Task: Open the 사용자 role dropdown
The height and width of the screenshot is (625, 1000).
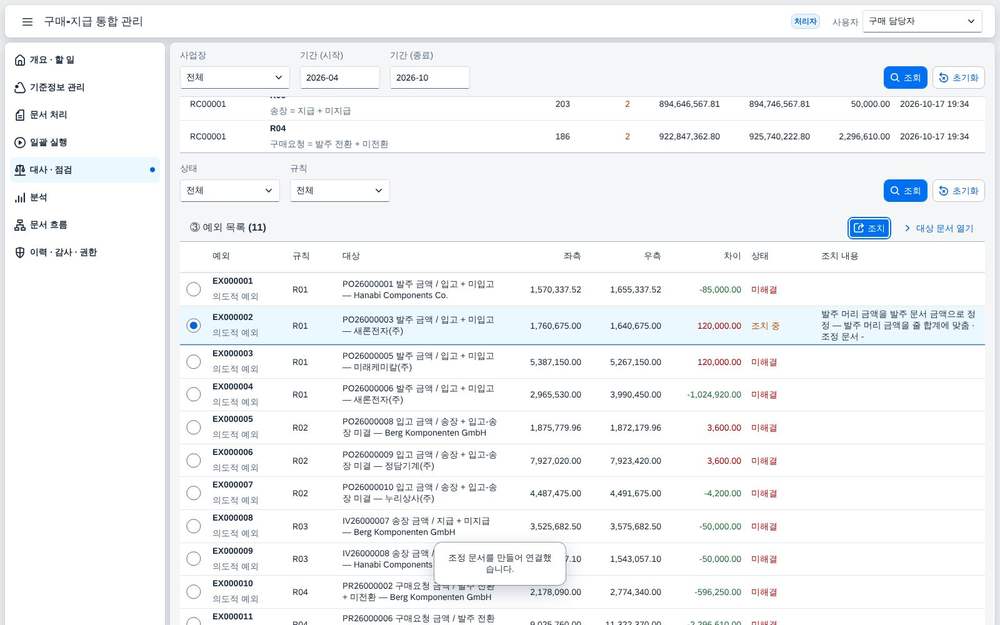Action: pyautogui.click(x=922, y=21)
